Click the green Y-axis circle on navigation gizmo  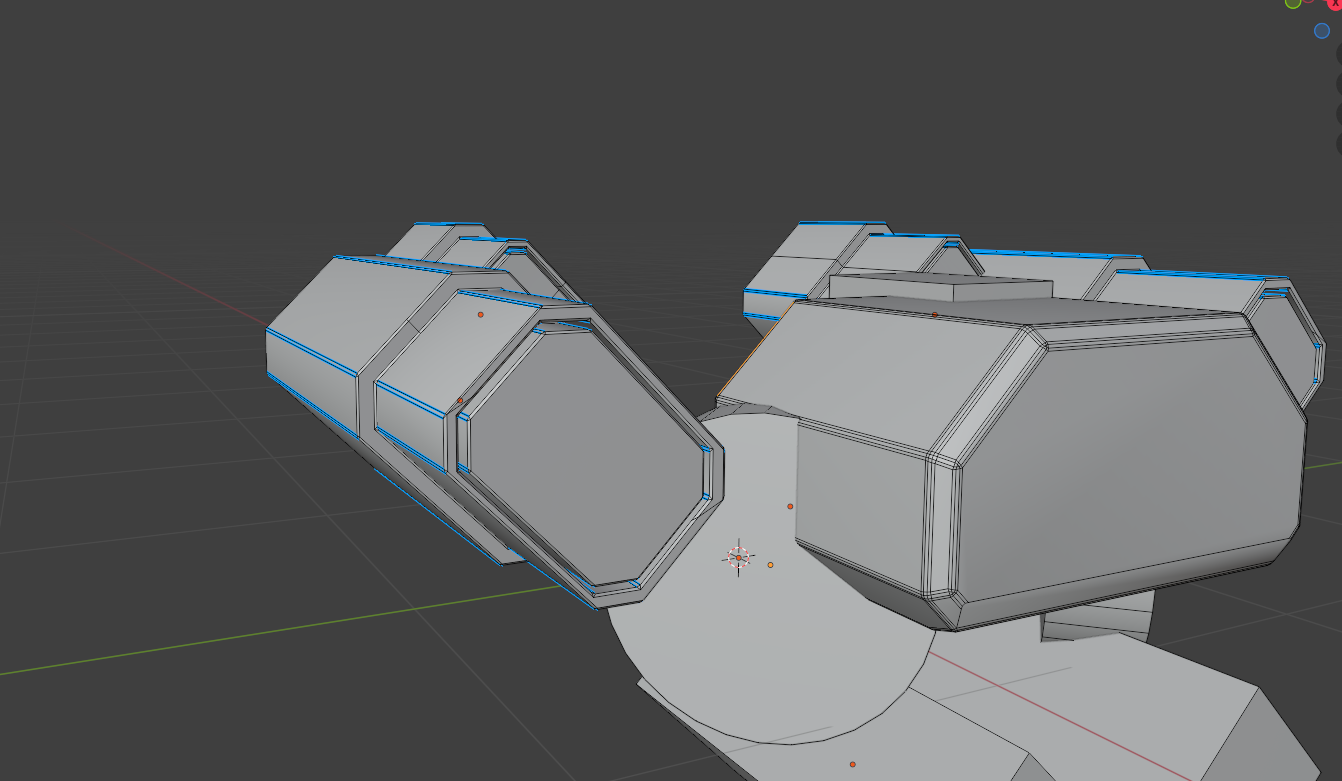tap(1293, 3)
